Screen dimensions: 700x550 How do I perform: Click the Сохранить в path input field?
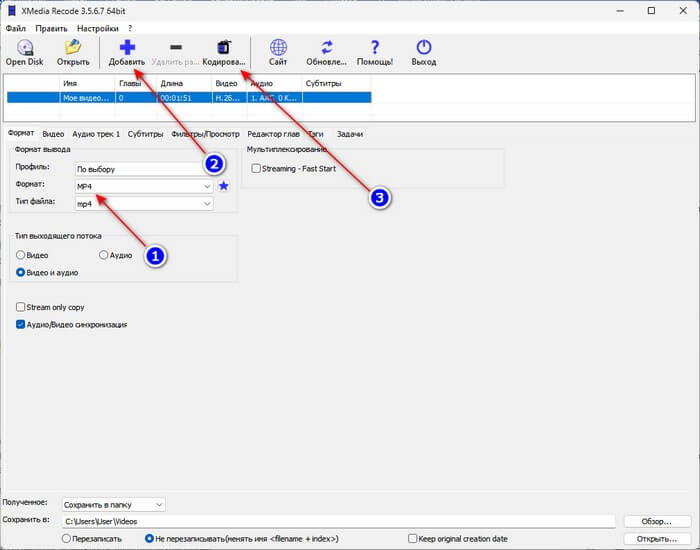337,521
